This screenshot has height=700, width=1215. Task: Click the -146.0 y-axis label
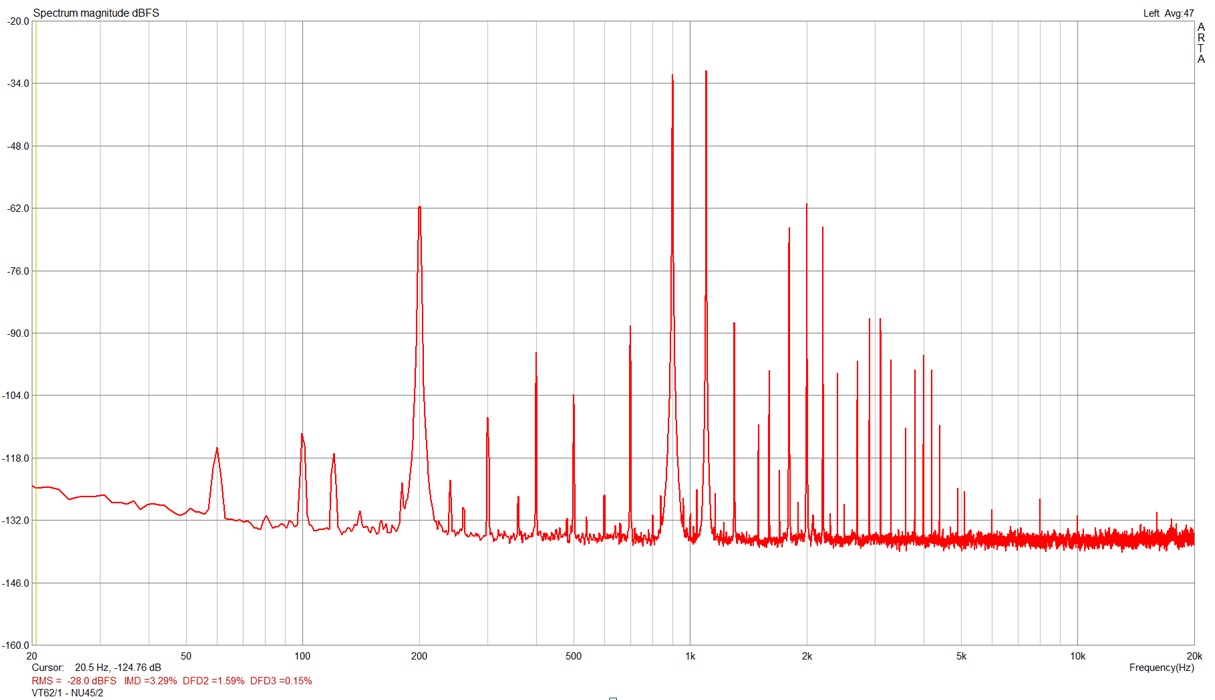point(14,583)
